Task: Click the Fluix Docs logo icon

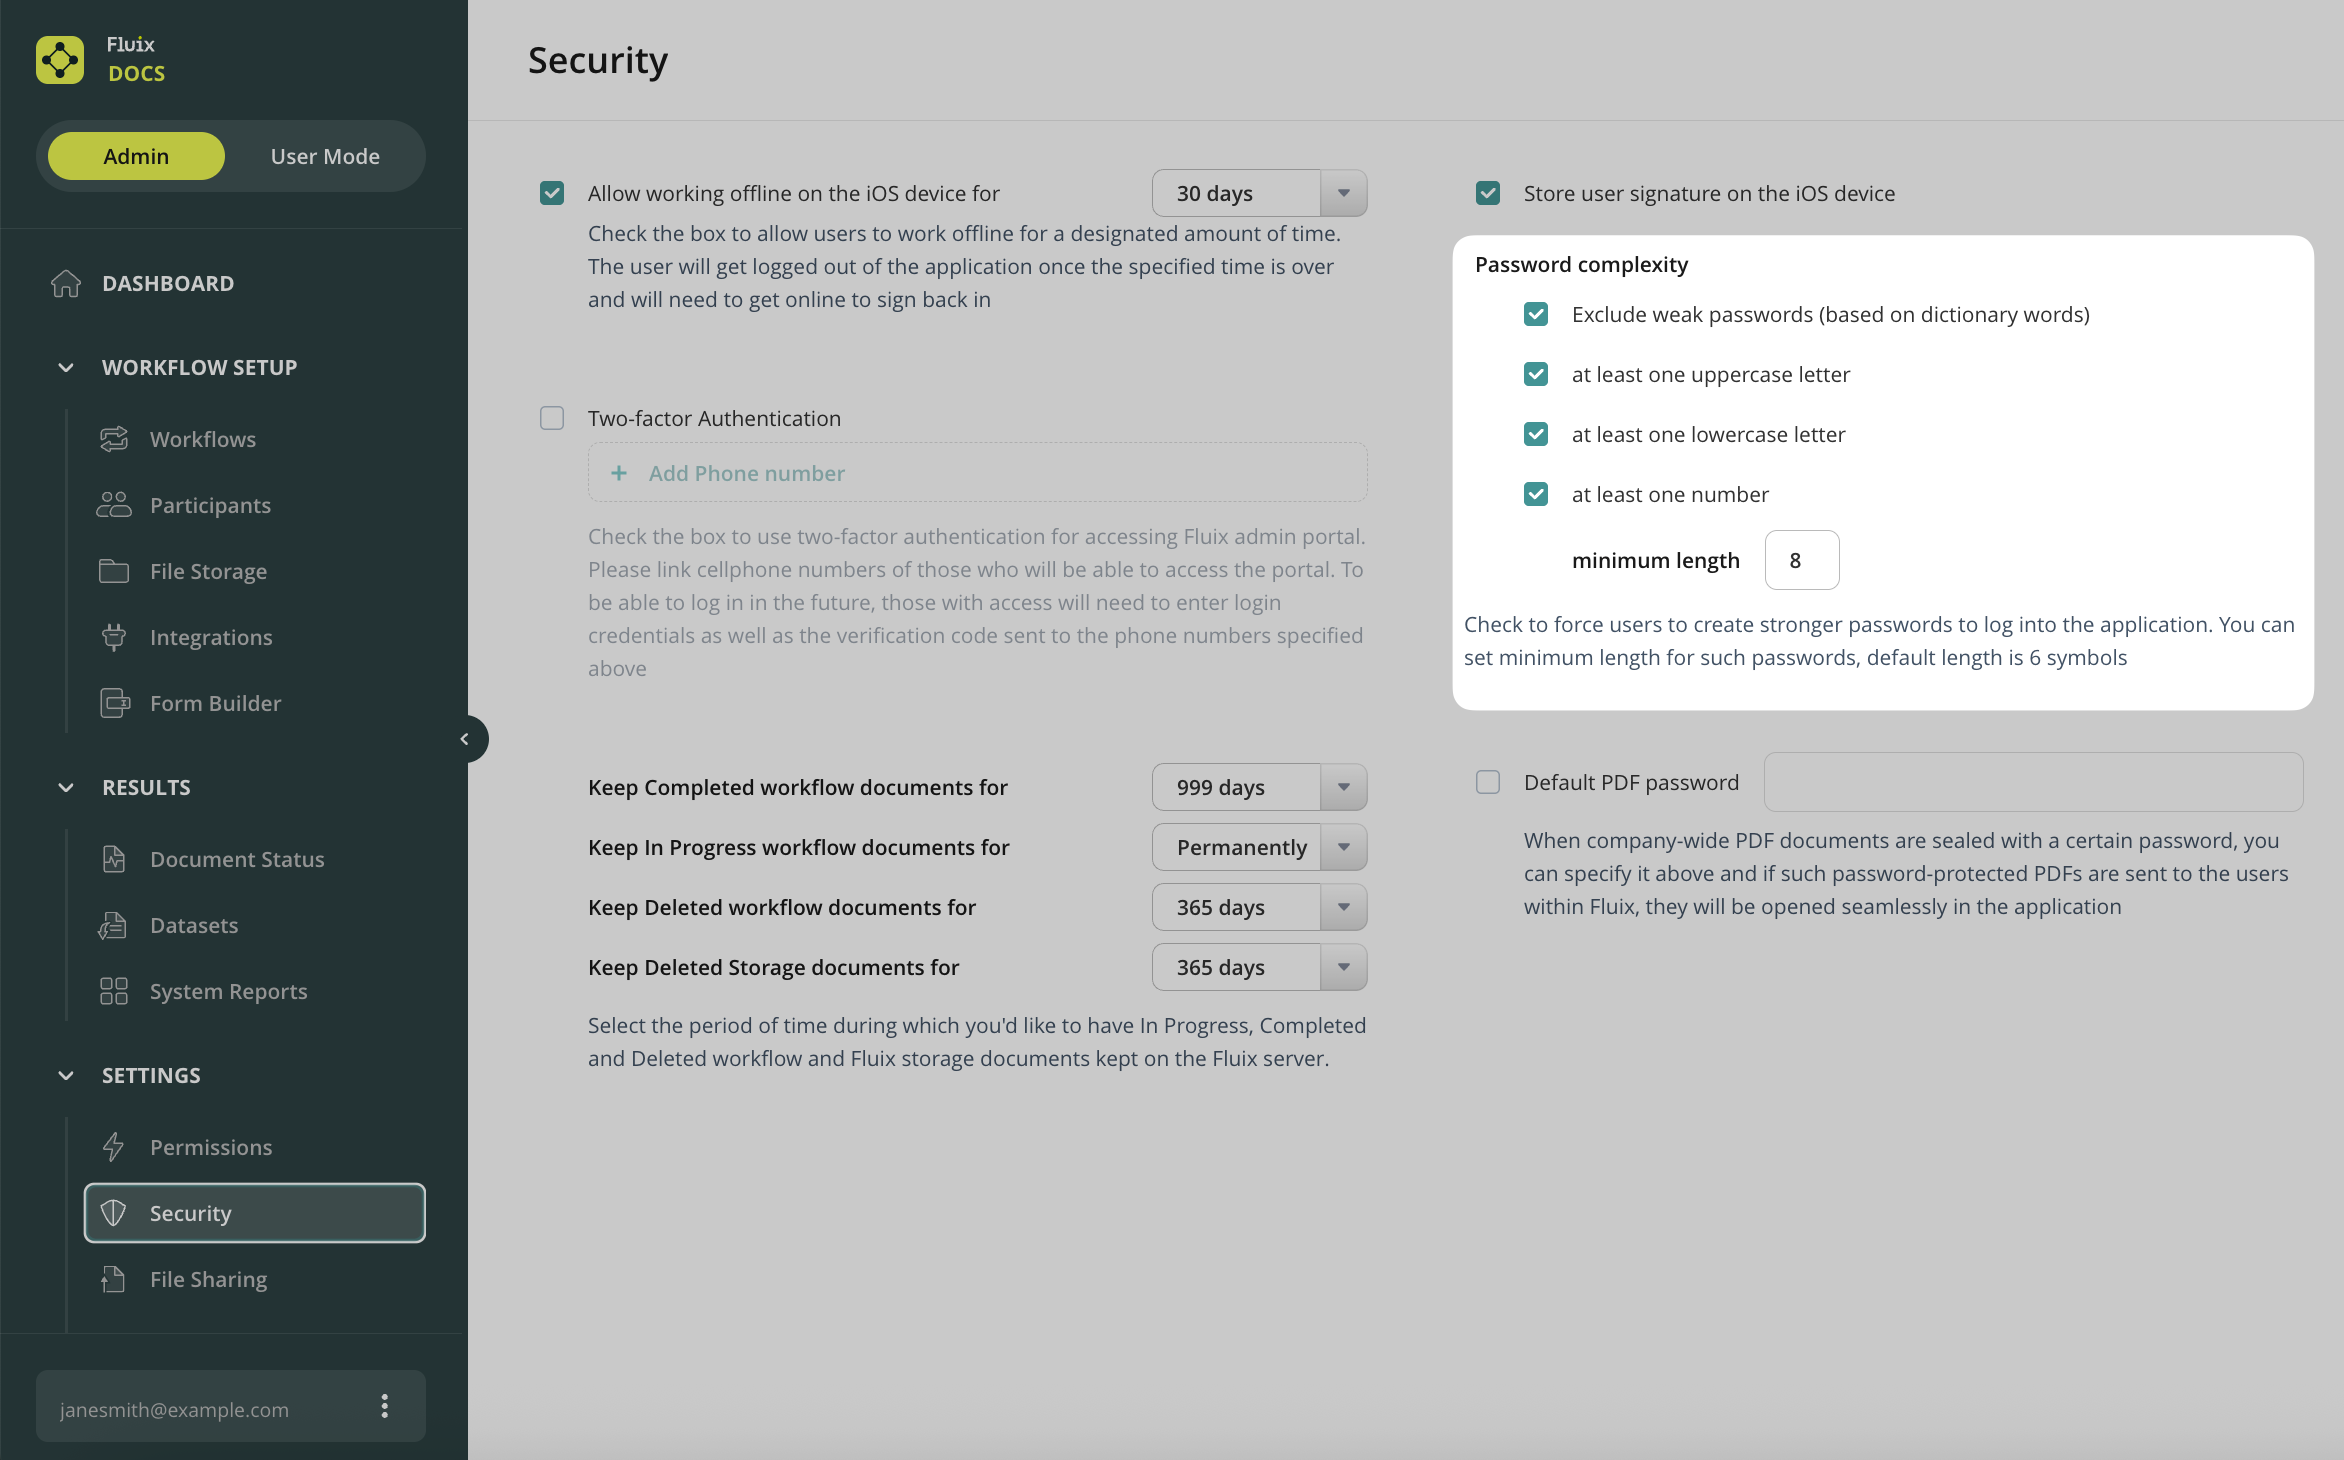Action: pyautogui.click(x=60, y=60)
